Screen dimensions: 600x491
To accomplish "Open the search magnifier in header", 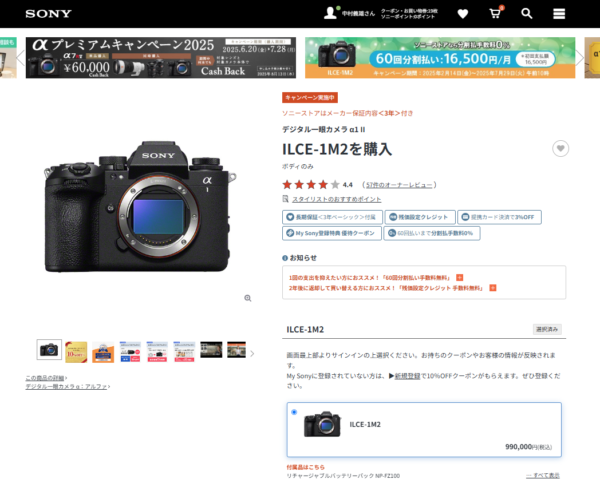I will (x=527, y=13).
